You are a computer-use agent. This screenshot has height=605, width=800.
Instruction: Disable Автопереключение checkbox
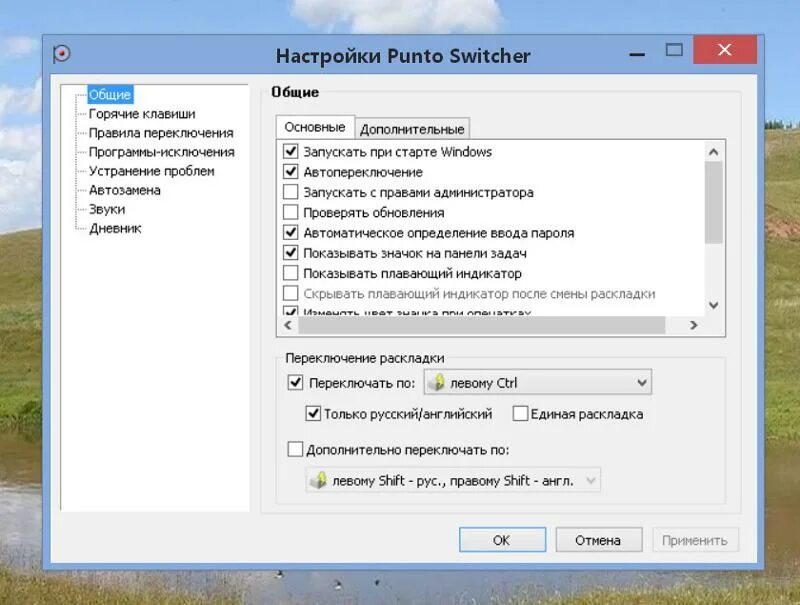[290, 171]
